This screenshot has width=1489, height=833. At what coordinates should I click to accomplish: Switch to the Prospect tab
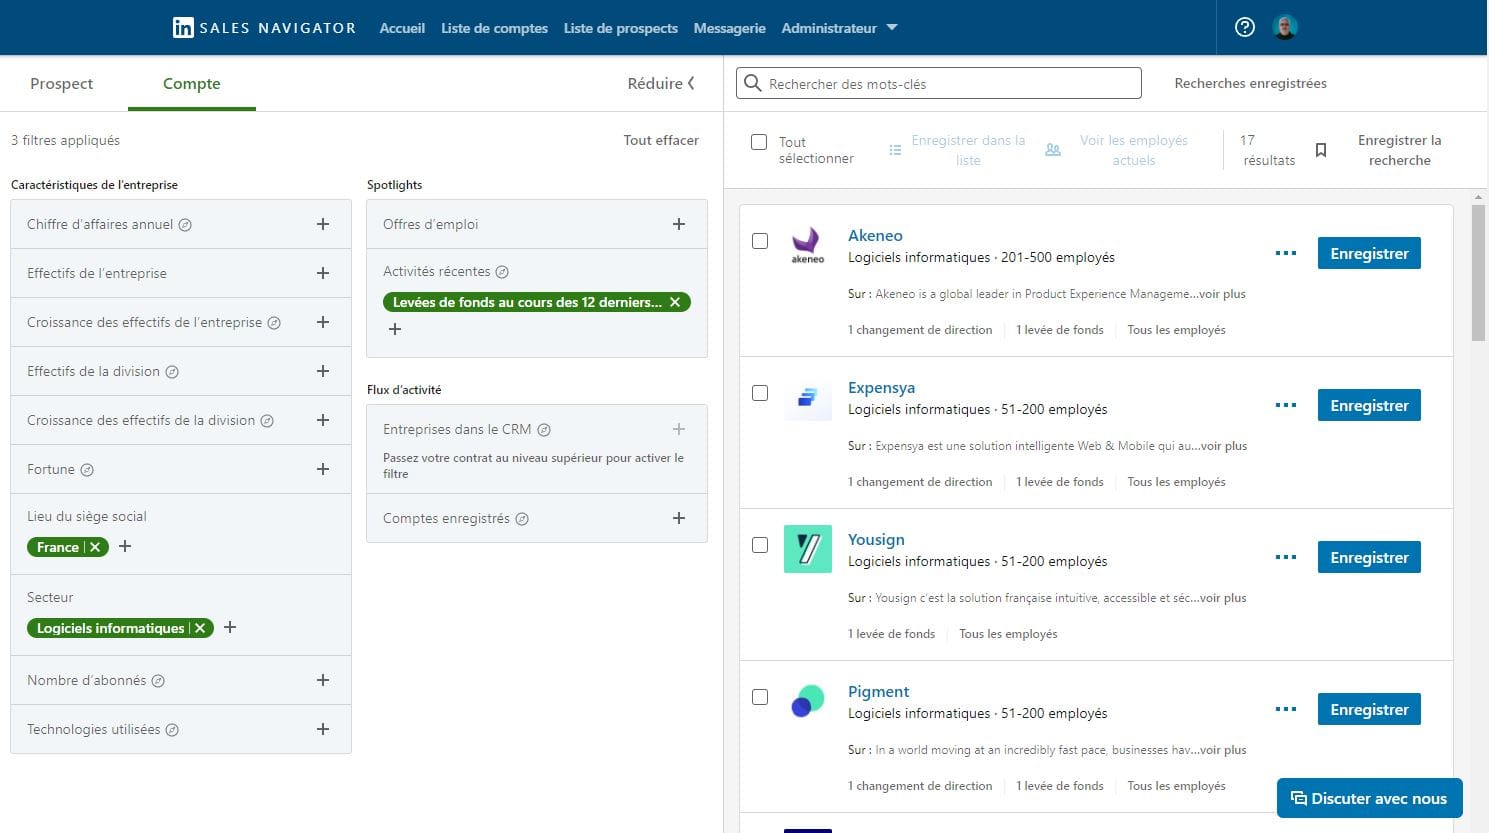[62, 84]
